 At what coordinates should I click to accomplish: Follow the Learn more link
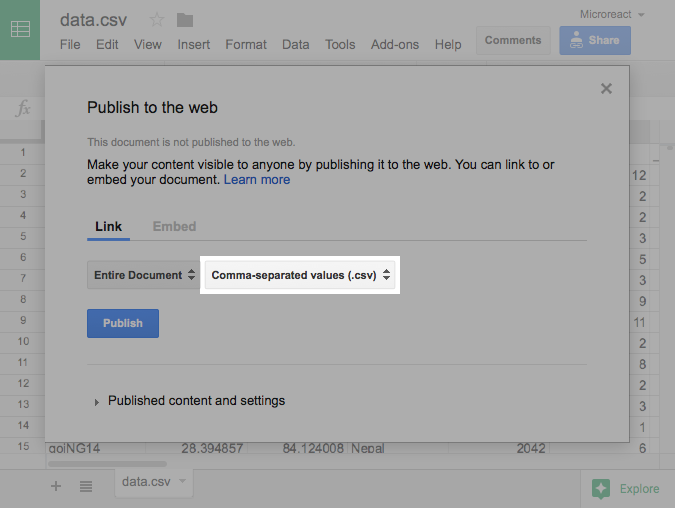point(257,180)
